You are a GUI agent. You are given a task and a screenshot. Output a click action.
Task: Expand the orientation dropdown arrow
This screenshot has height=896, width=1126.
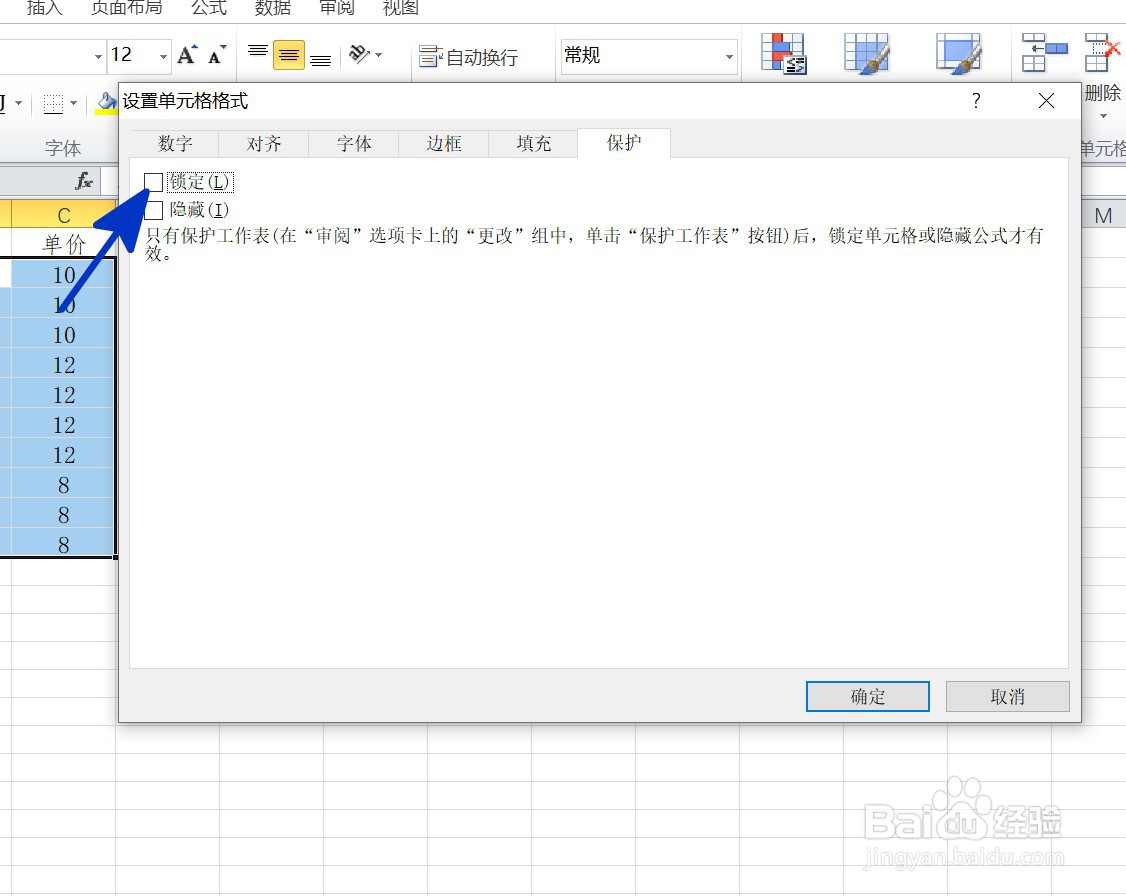pyautogui.click(x=378, y=55)
